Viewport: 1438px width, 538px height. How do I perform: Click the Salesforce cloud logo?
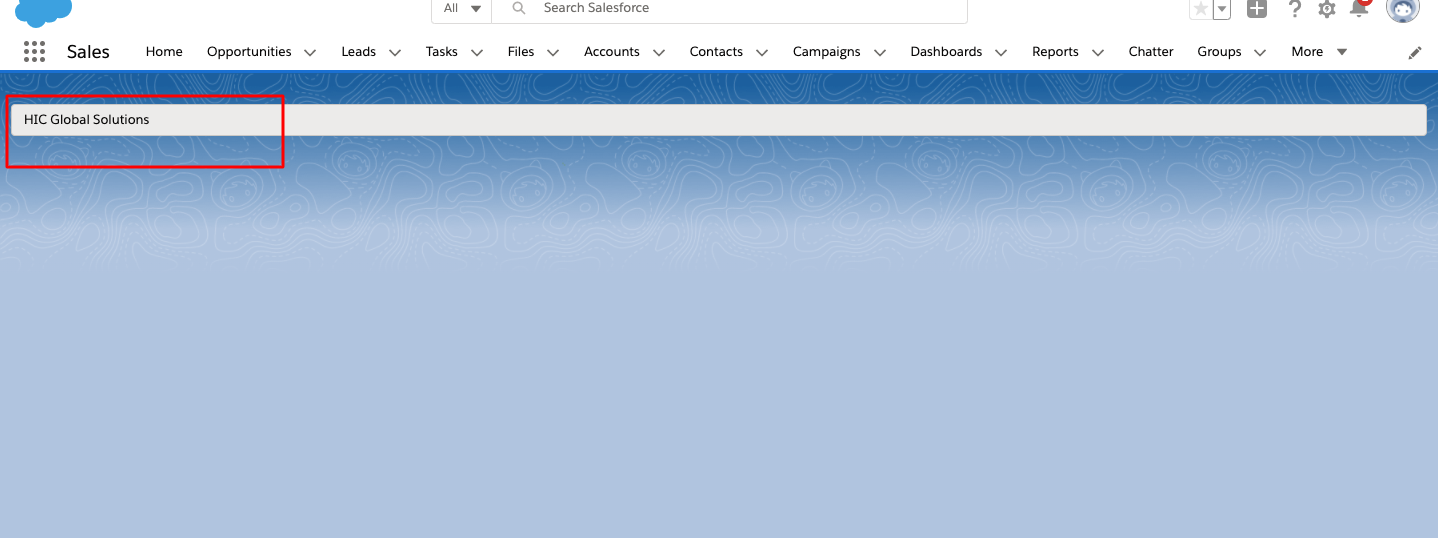pyautogui.click(x=43, y=11)
